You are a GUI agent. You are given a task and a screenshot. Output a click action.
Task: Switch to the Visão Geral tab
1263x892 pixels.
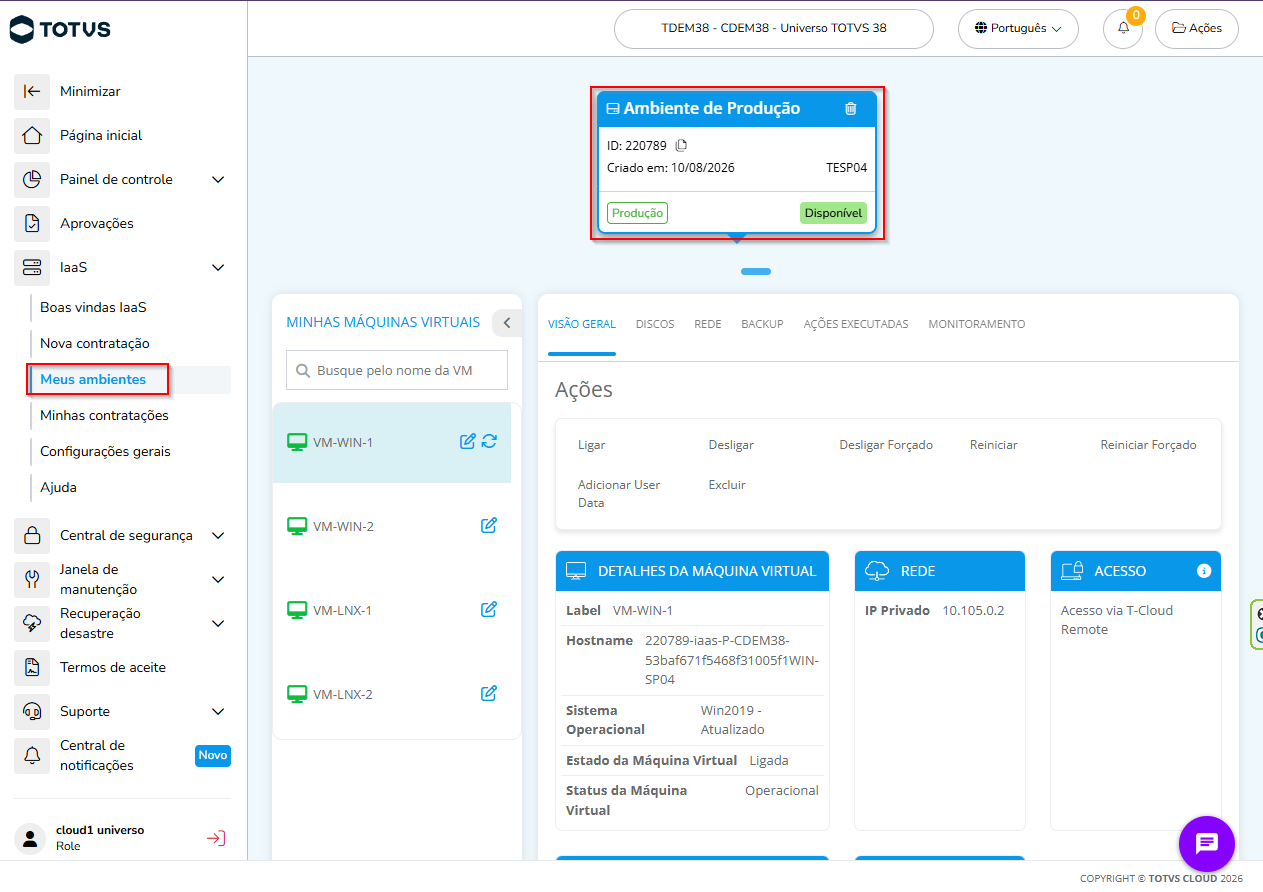click(x=582, y=324)
